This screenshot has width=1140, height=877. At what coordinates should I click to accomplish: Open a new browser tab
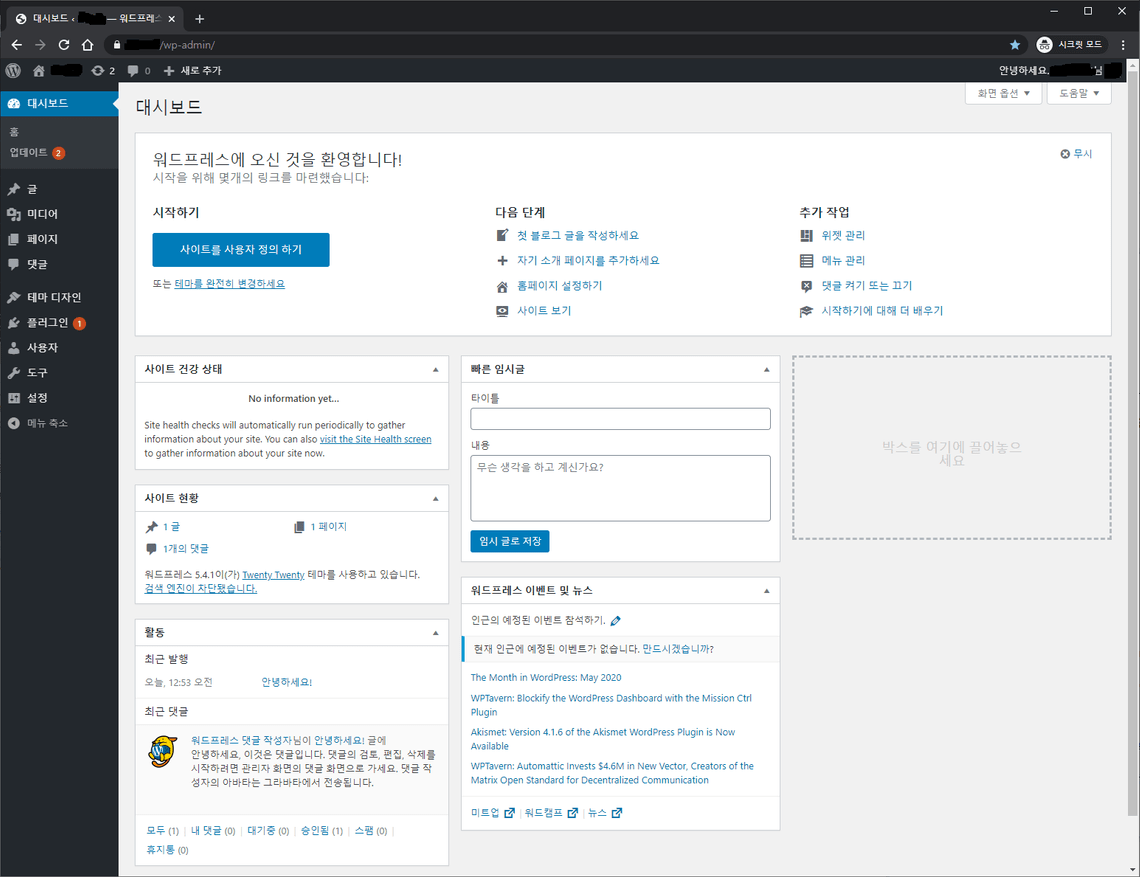200,18
